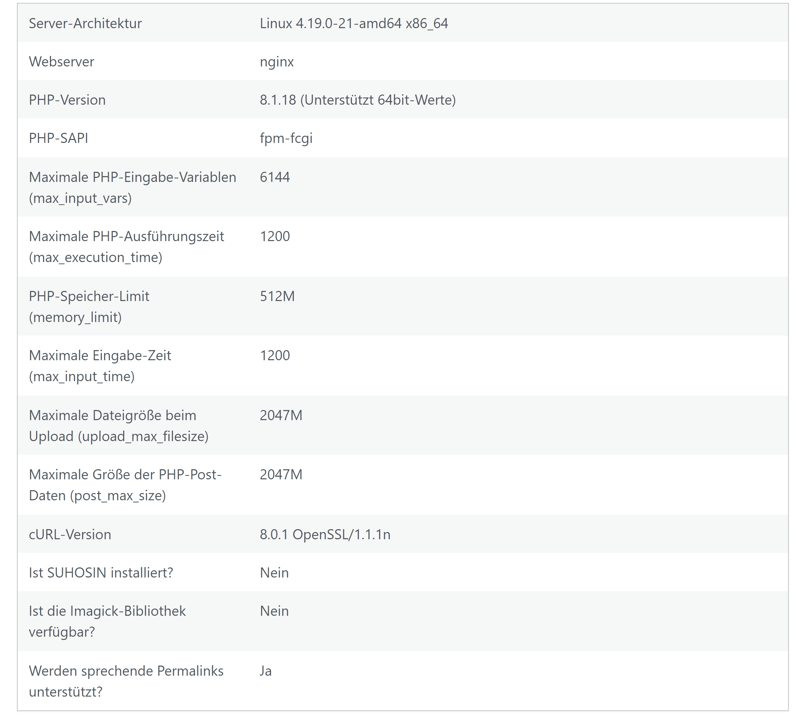Click the fpm-fcgi value
Image resolution: width=800 pixels, height=719 pixels.
[x=286, y=138]
